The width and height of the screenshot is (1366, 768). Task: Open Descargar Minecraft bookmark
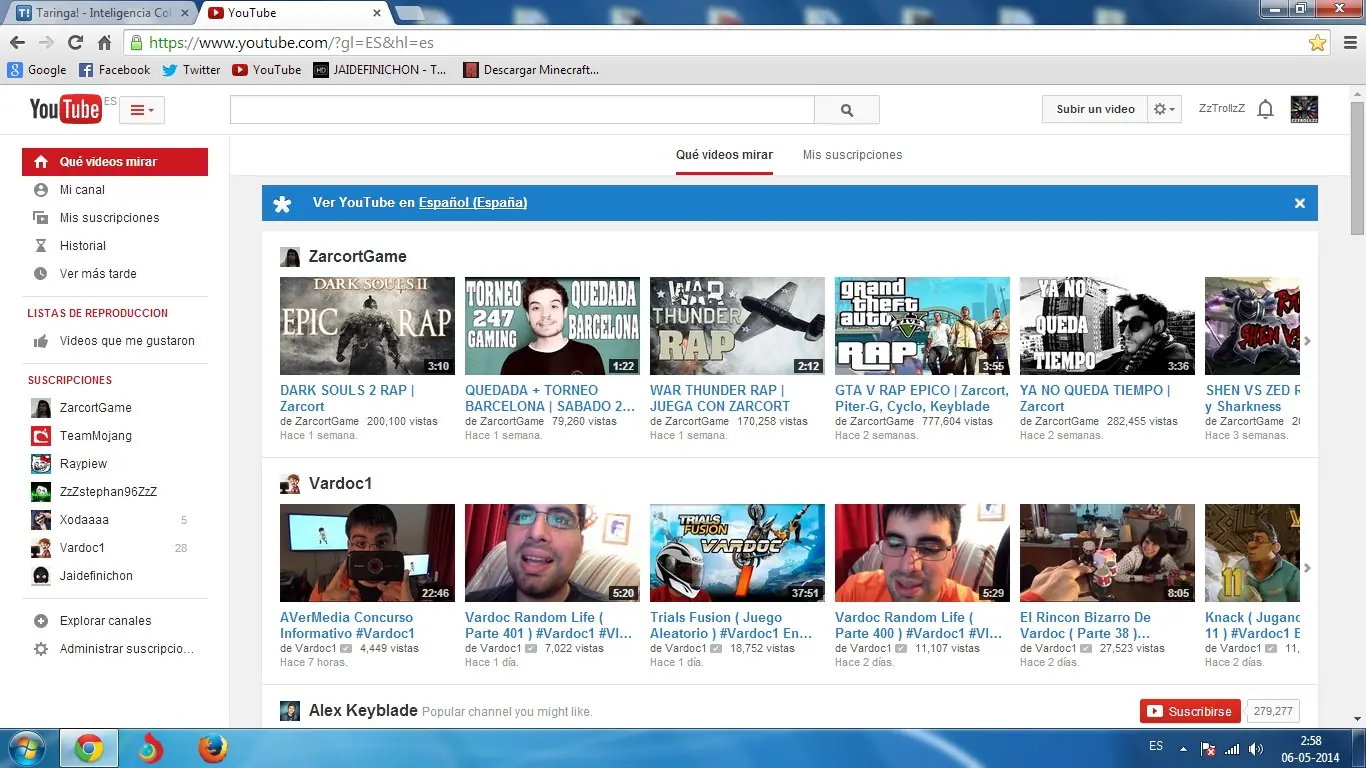coord(531,70)
